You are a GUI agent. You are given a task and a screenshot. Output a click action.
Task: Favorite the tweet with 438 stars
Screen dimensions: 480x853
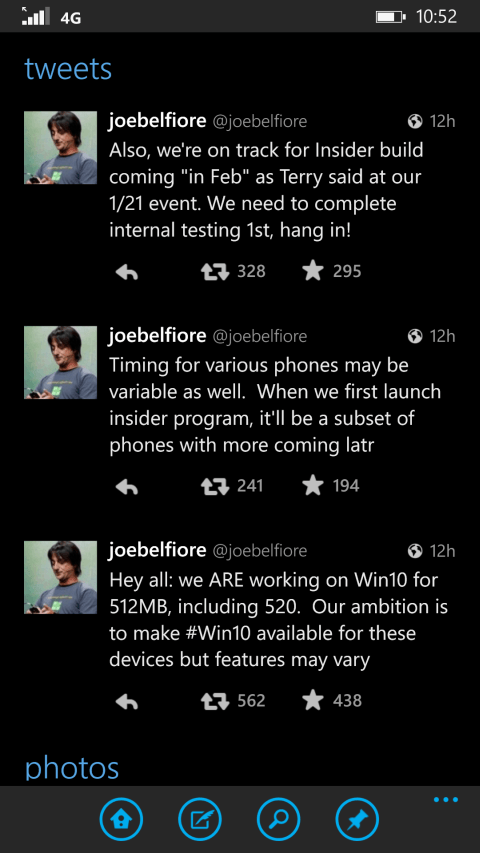[313, 700]
